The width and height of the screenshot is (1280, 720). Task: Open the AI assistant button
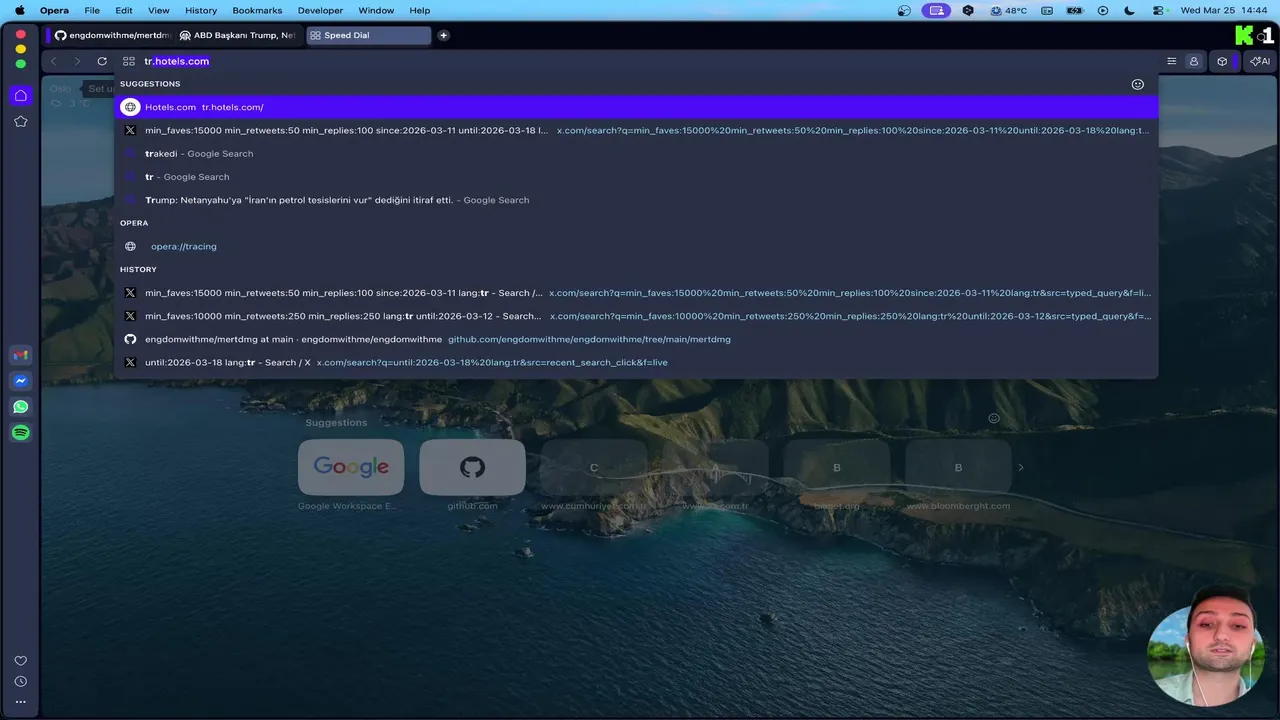tap(1260, 61)
